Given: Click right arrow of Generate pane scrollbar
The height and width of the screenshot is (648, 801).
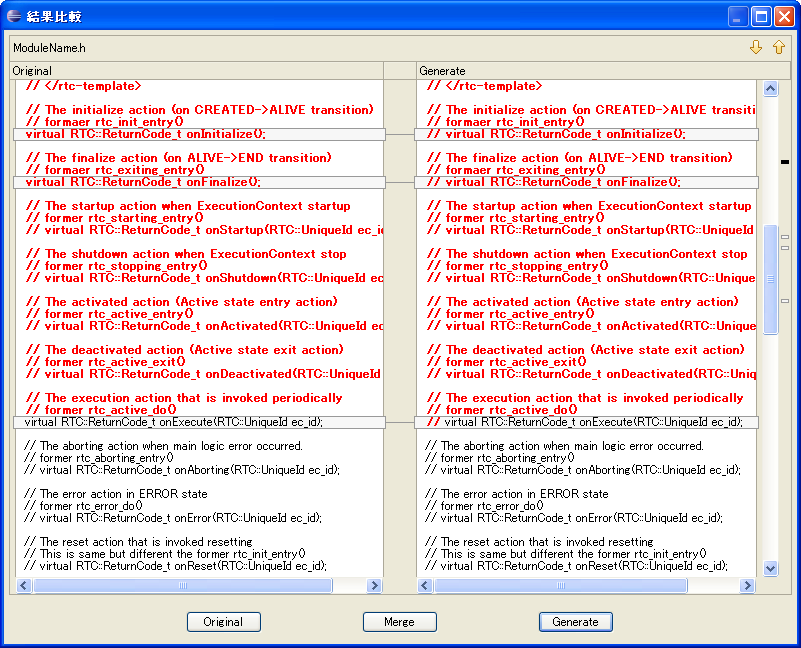Looking at the screenshot, I should pos(747,585).
